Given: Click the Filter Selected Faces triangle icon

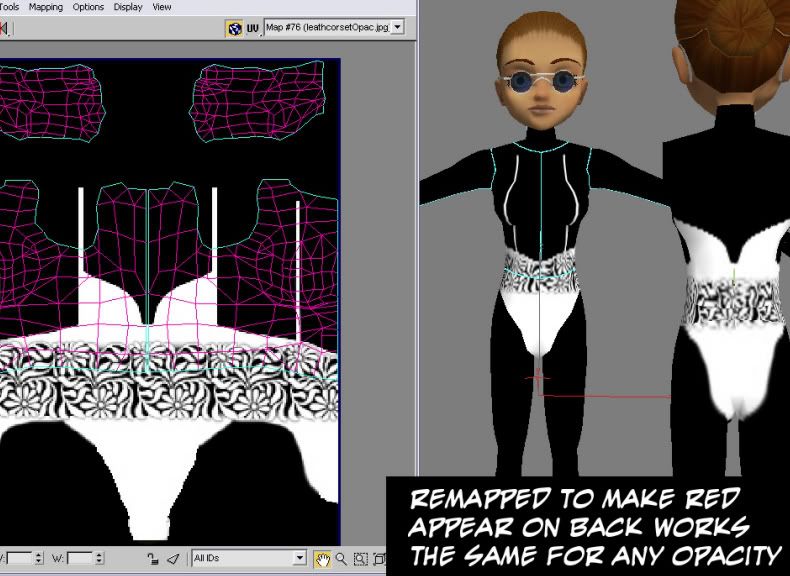Looking at the screenshot, I should point(173,559).
